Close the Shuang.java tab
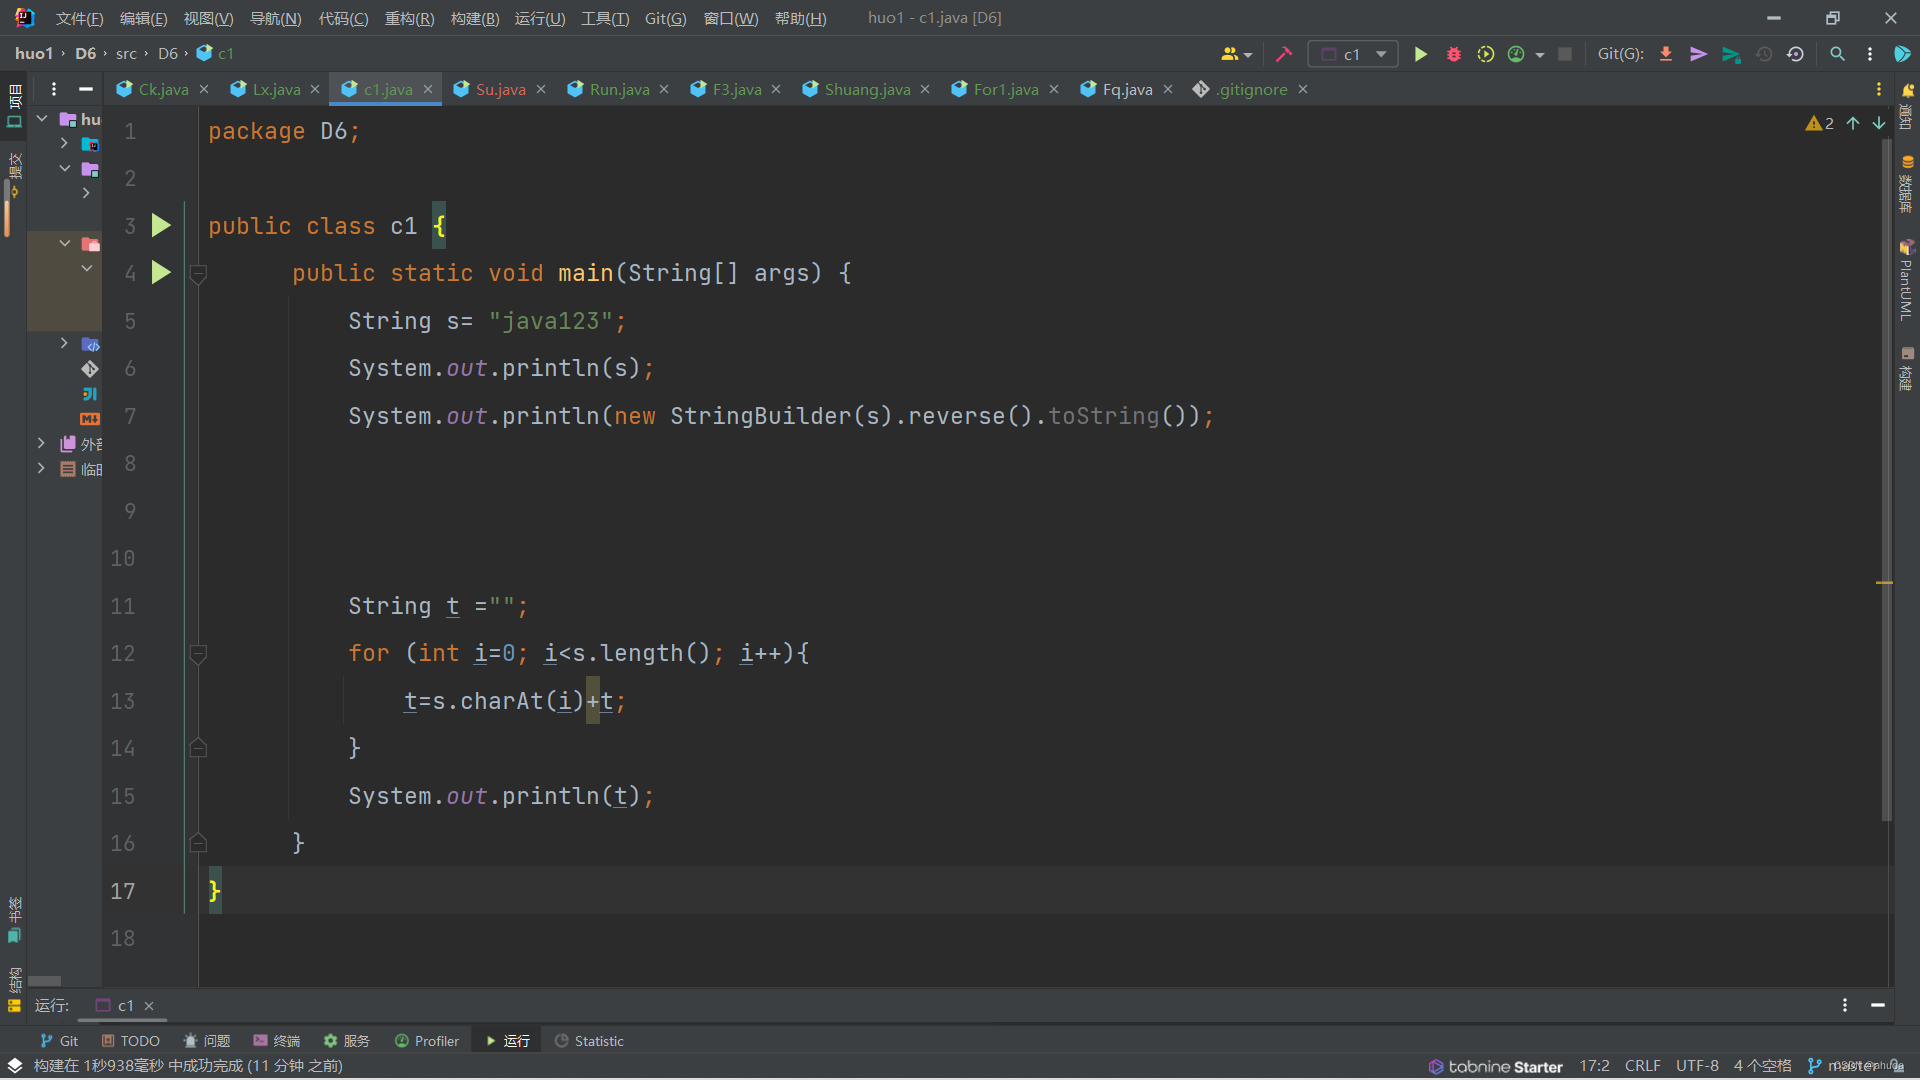The height and width of the screenshot is (1080, 1920). (925, 89)
